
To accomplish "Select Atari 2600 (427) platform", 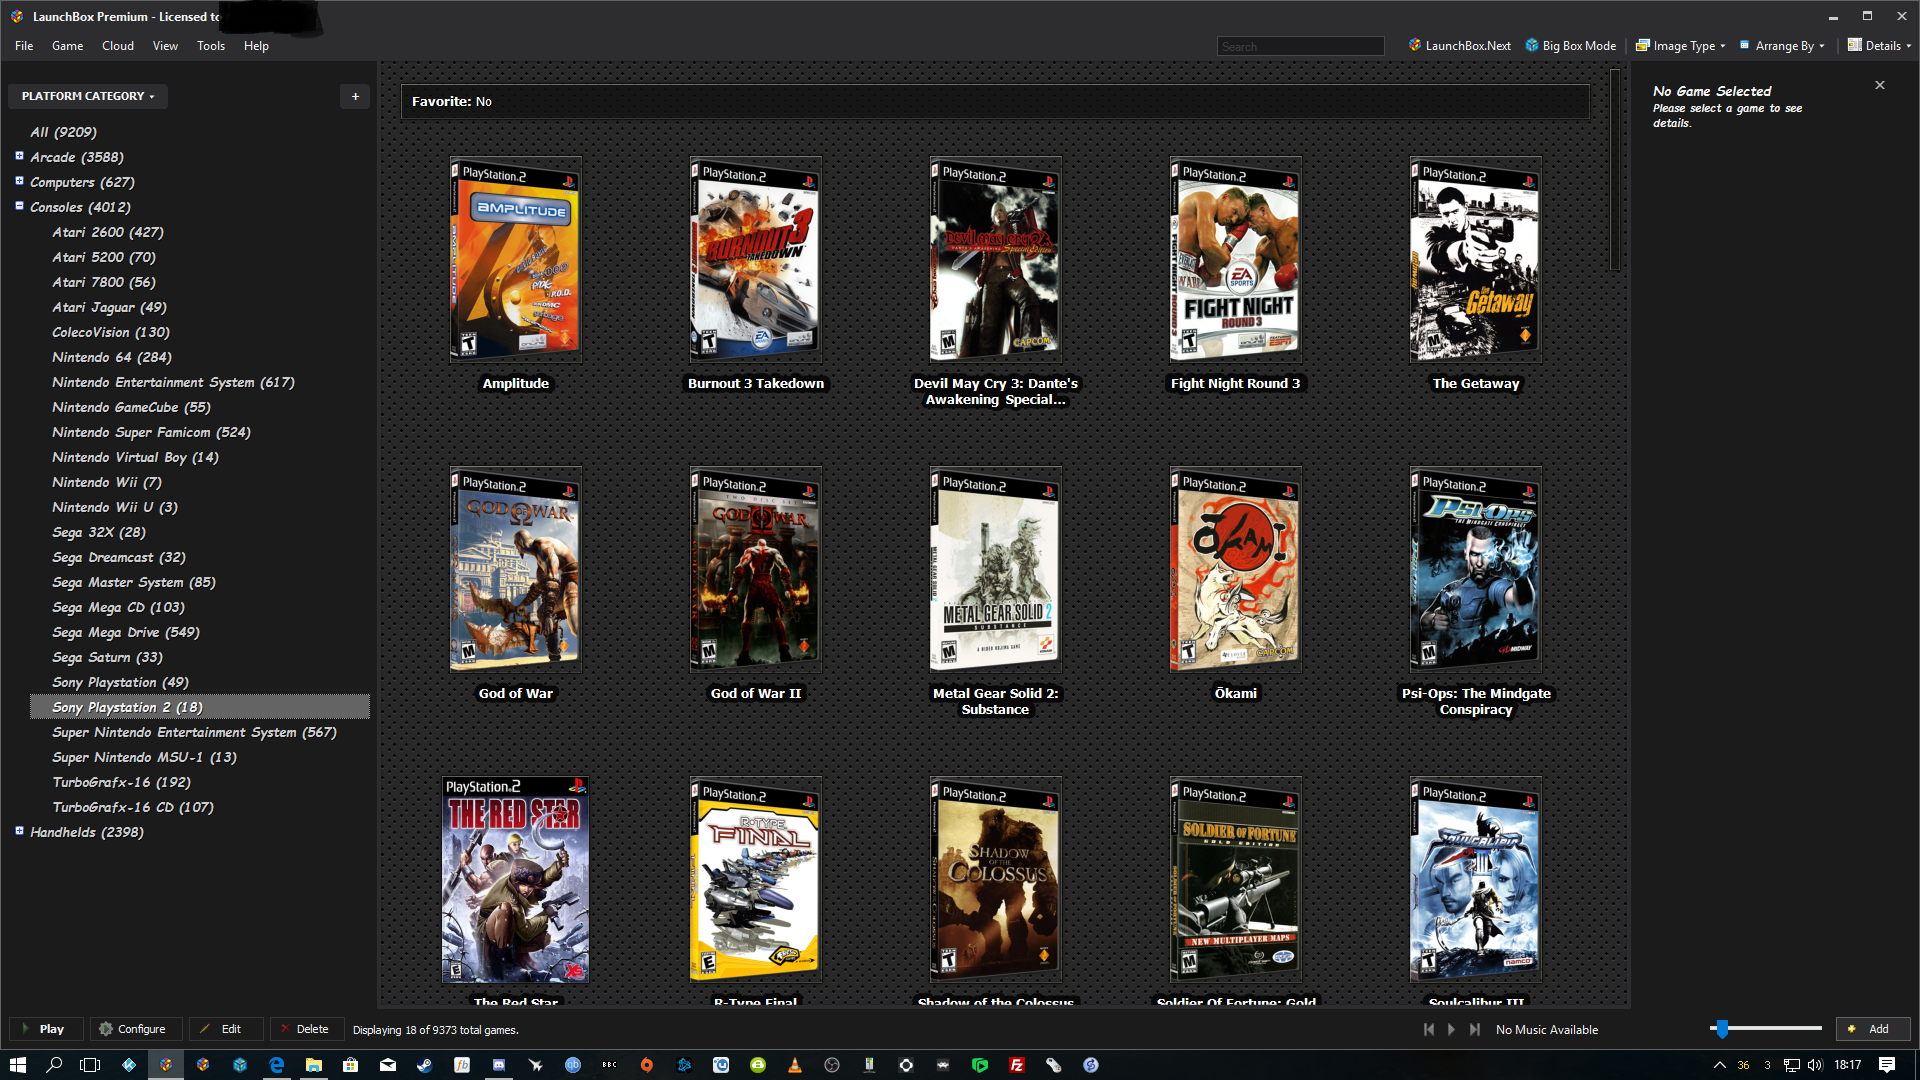I will pyautogui.click(x=108, y=232).
